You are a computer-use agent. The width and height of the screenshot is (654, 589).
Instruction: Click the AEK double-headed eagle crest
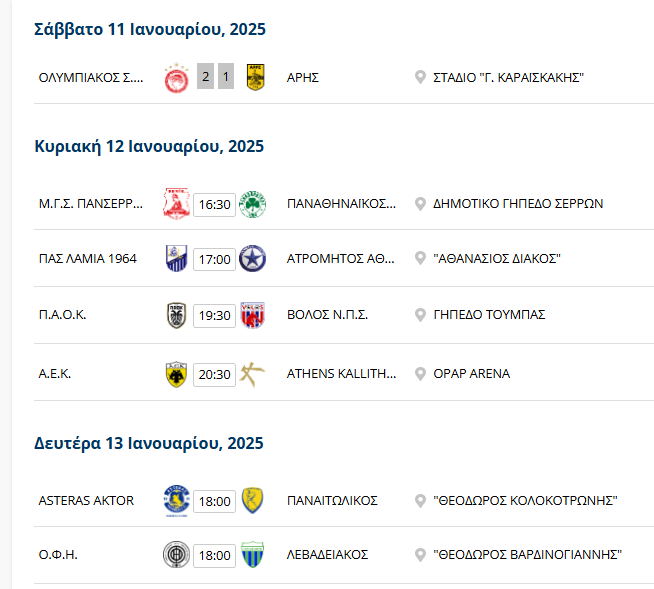point(176,374)
